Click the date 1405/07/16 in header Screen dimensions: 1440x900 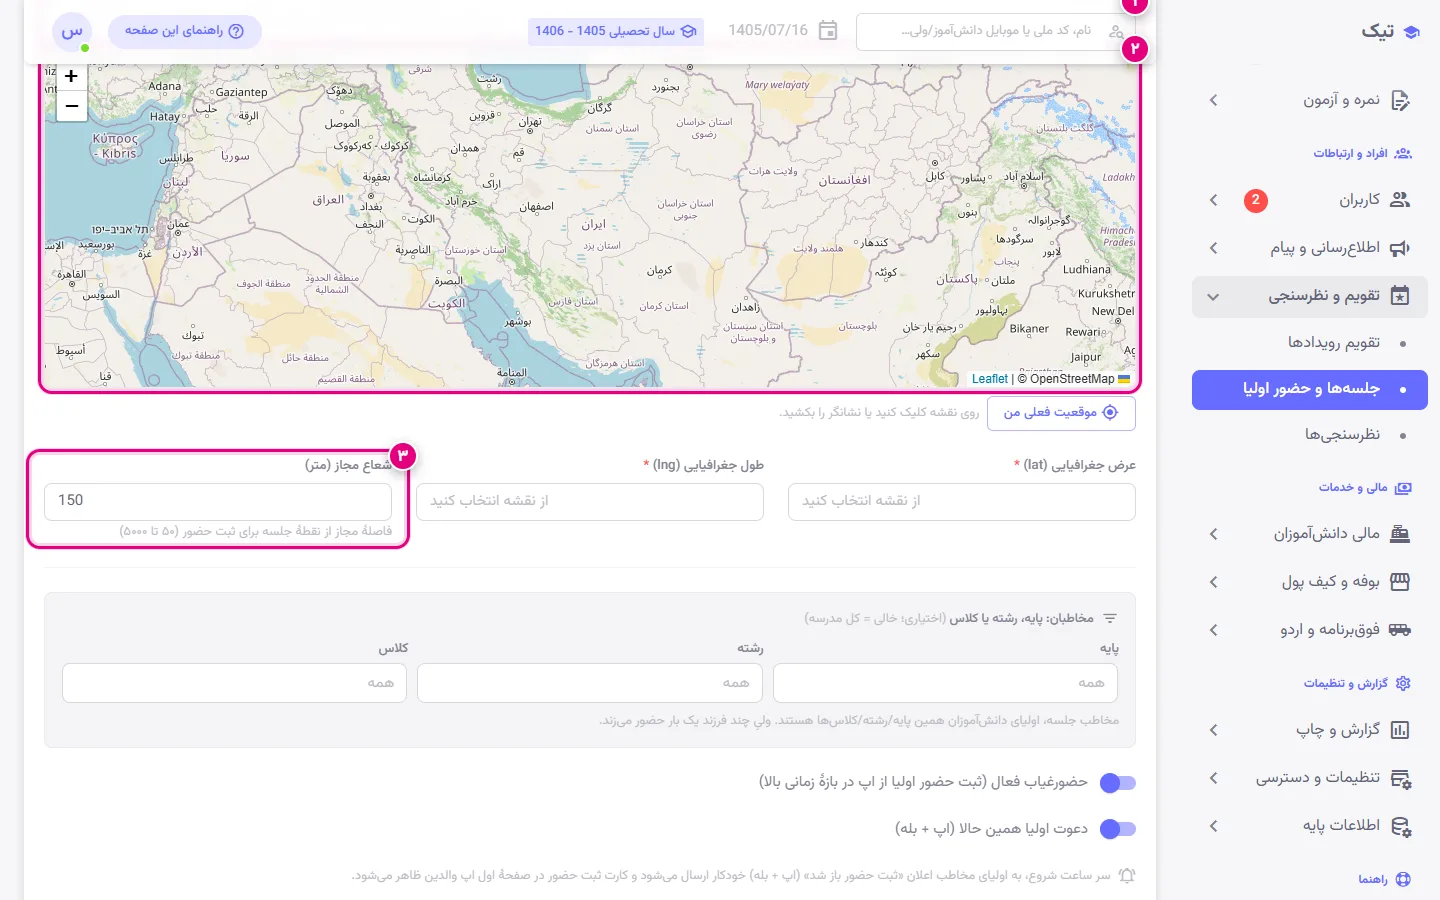click(768, 30)
